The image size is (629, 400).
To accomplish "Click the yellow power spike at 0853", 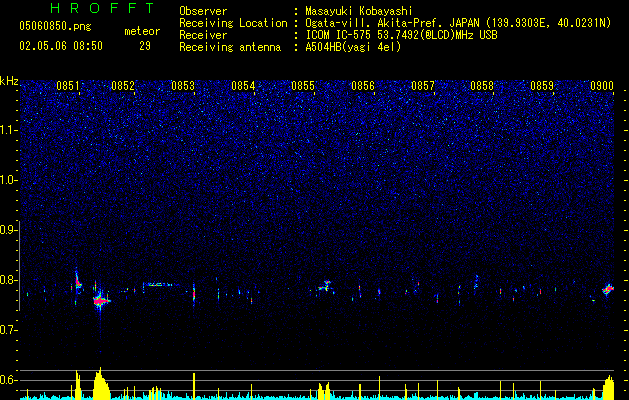I will 194,386.
